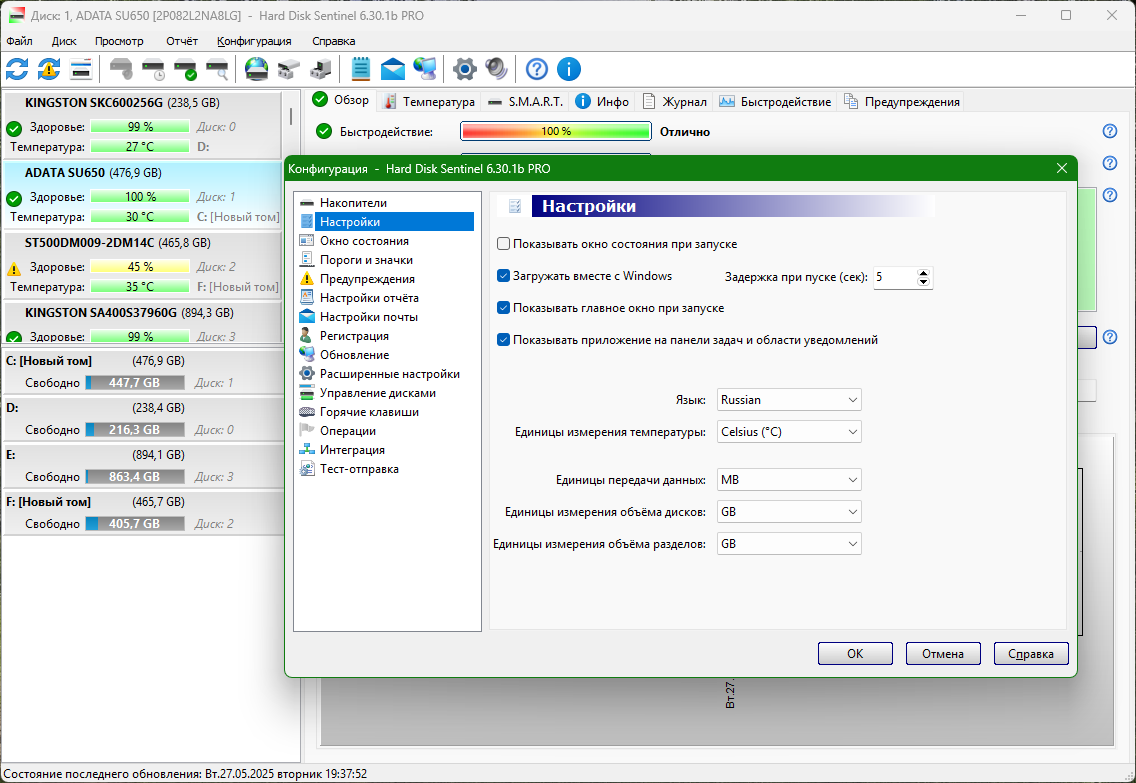
Task: Click the globe with disk toolbar icon
Action: click(x=256, y=70)
